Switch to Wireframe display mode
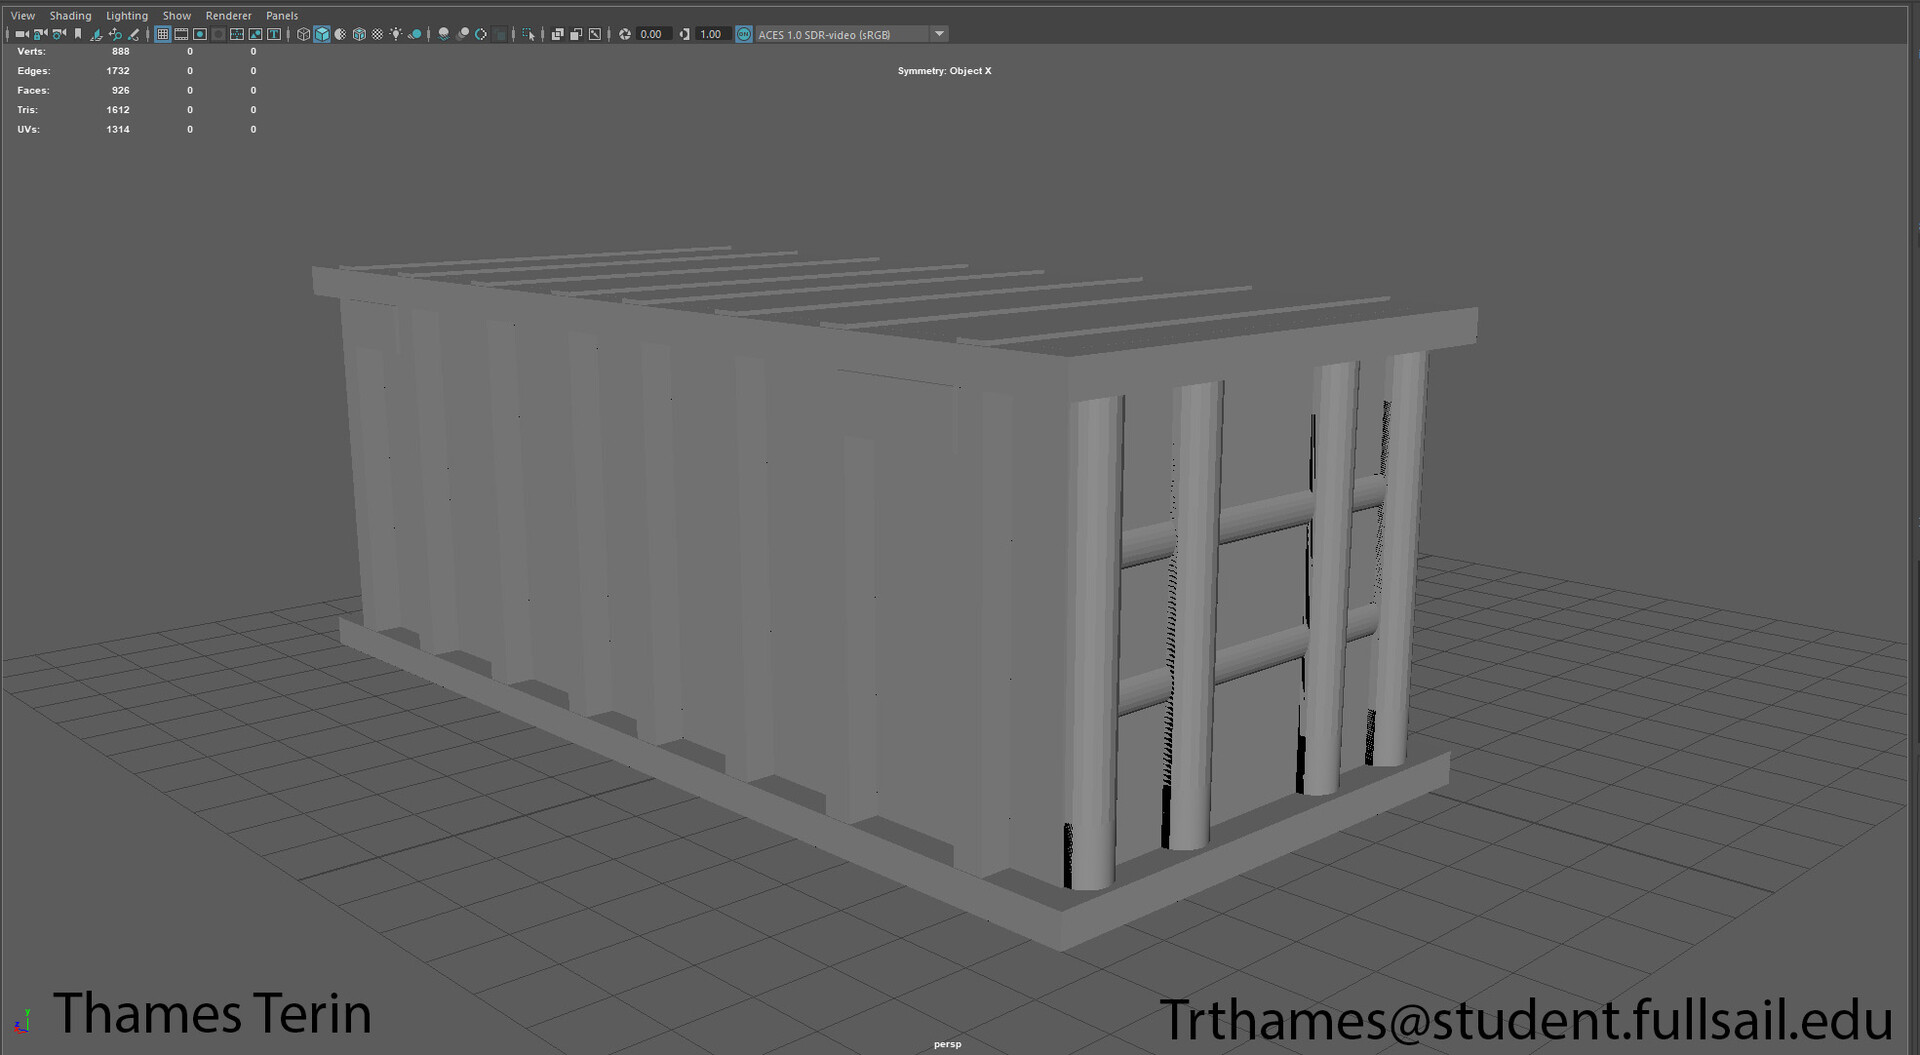Viewport: 1920px width, 1055px height. 303,34
